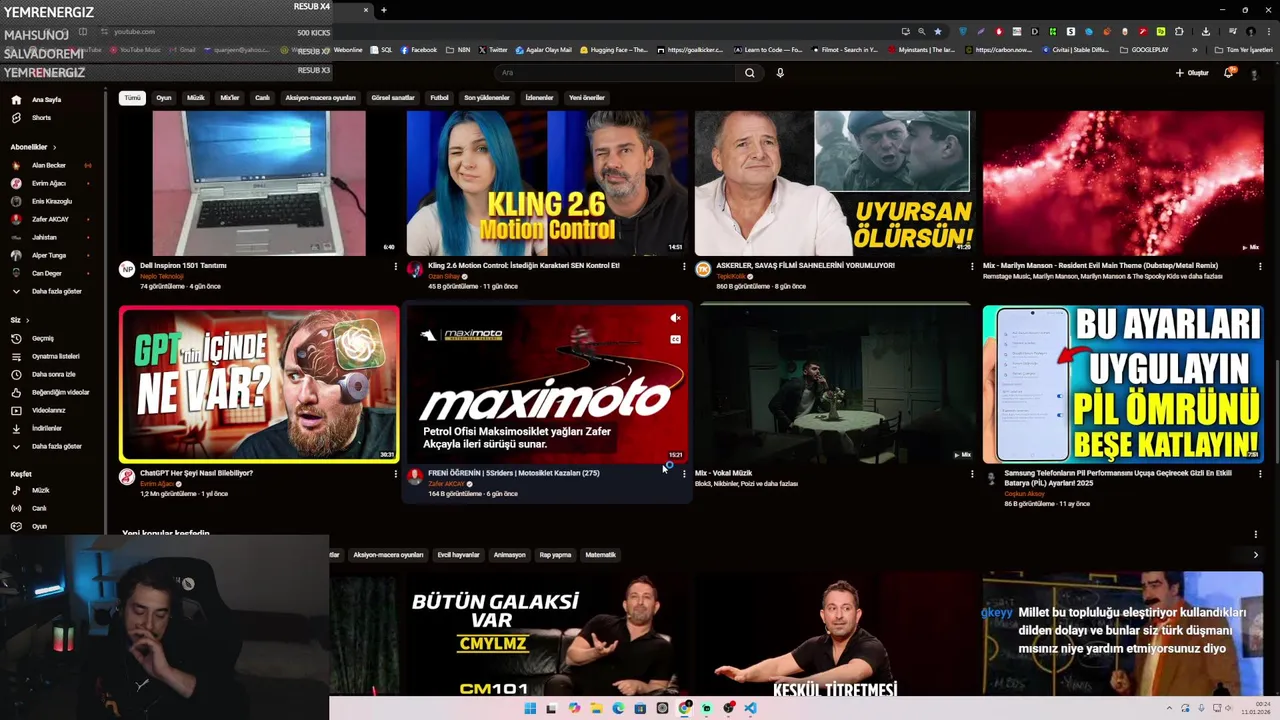1280x720 pixels.
Task: Select the Futbol filter chip
Action: pos(439,98)
